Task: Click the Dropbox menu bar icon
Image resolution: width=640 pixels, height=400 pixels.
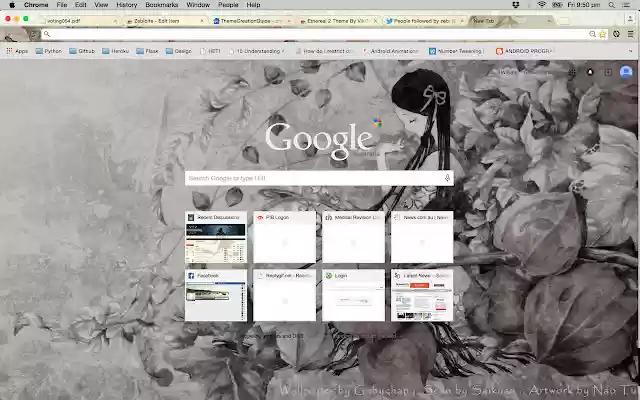Action: coord(516,5)
